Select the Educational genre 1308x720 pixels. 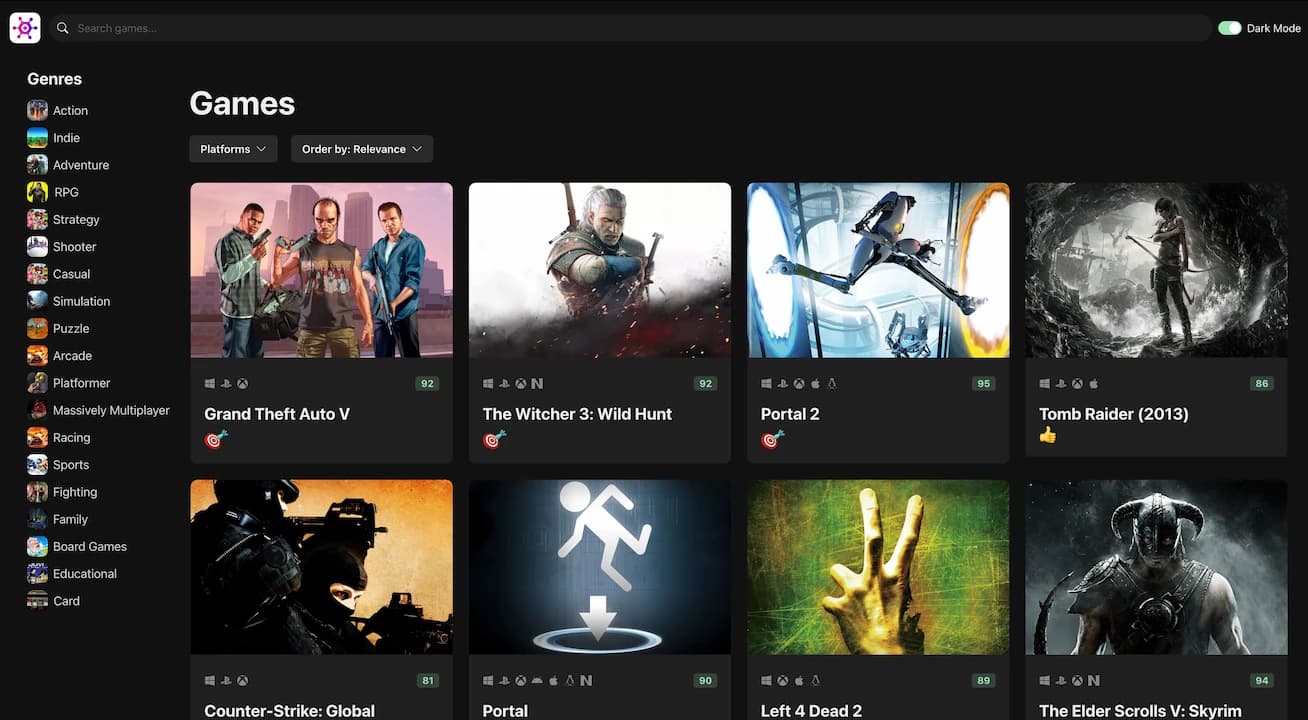tap(85, 574)
